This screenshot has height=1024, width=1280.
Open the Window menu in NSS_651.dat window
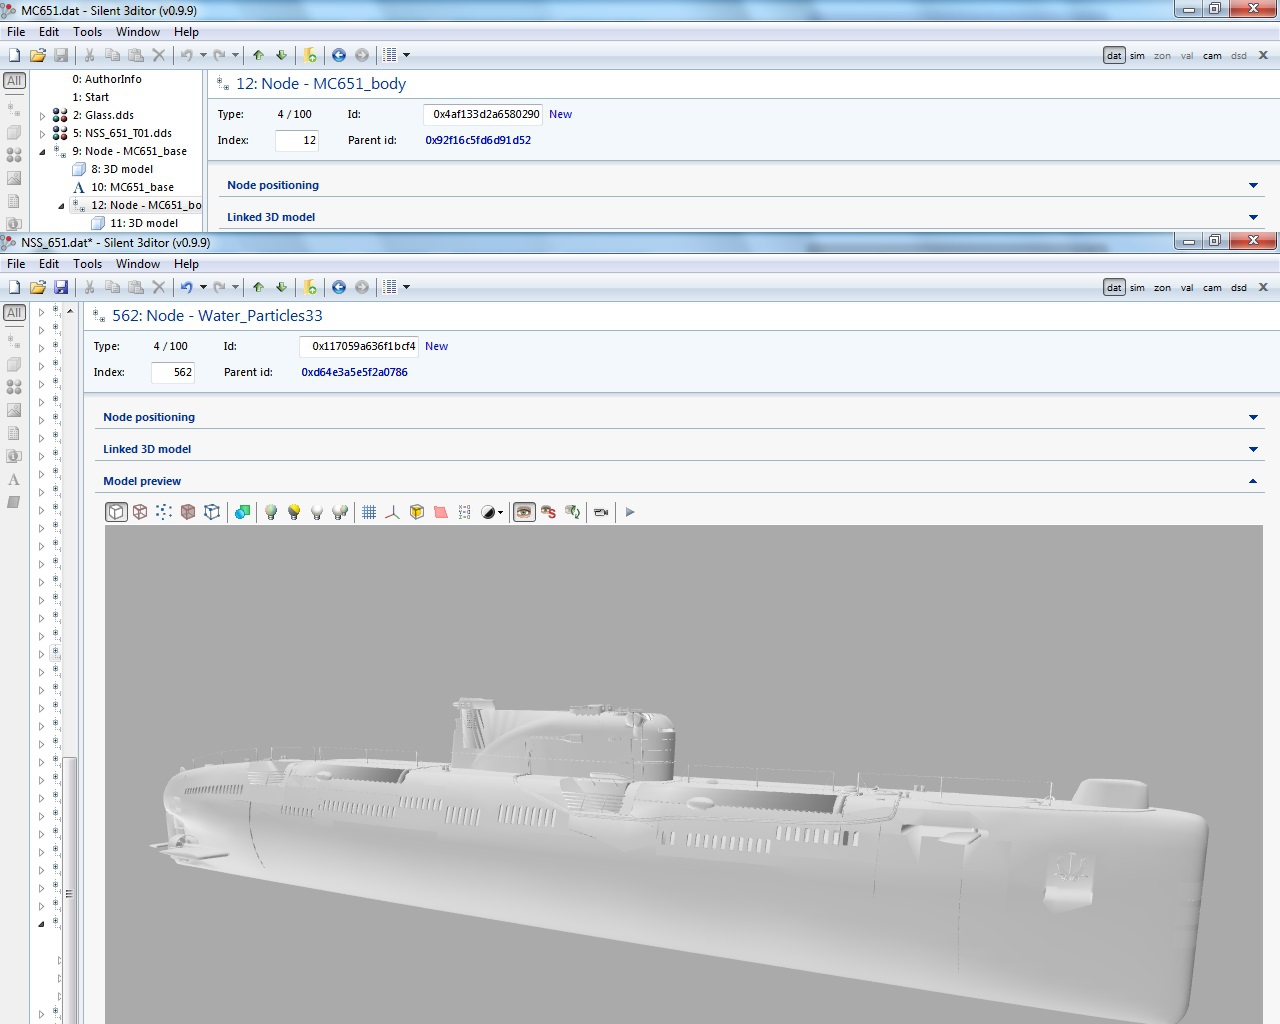(137, 264)
